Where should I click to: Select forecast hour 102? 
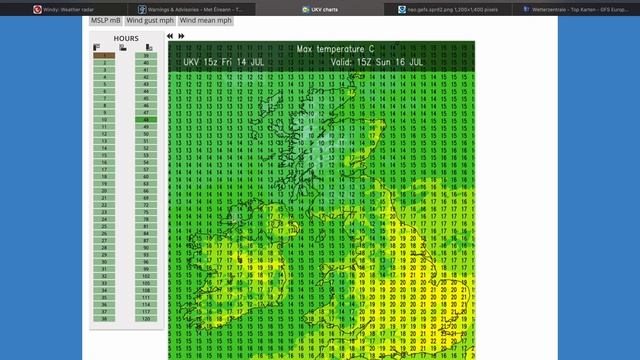click(x=146, y=276)
